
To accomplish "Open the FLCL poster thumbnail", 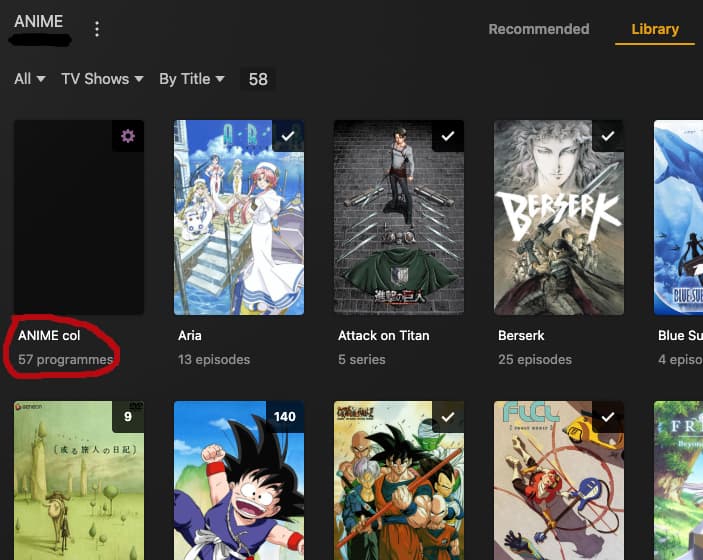I will point(559,481).
